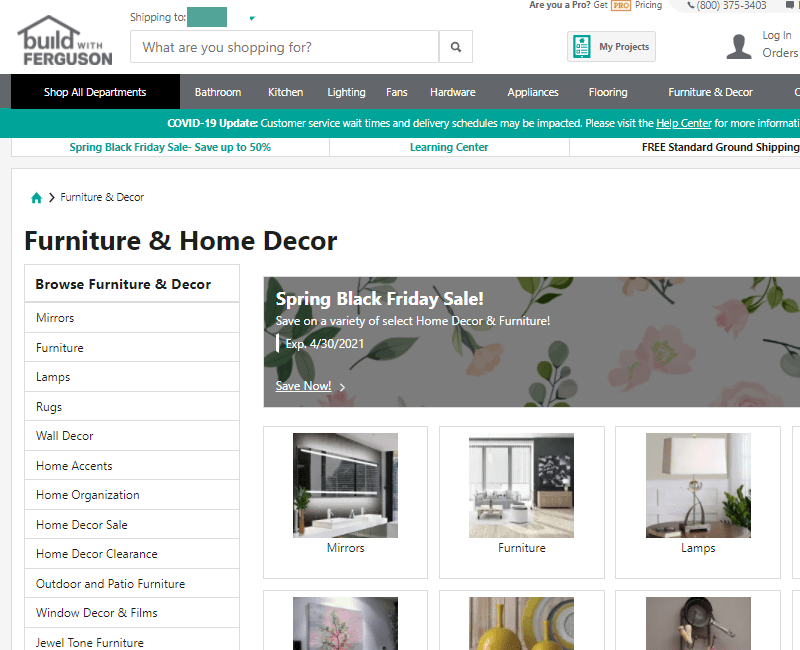Select Rugs from Browse Furniture list
The width and height of the screenshot is (800, 650).
coord(47,406)
